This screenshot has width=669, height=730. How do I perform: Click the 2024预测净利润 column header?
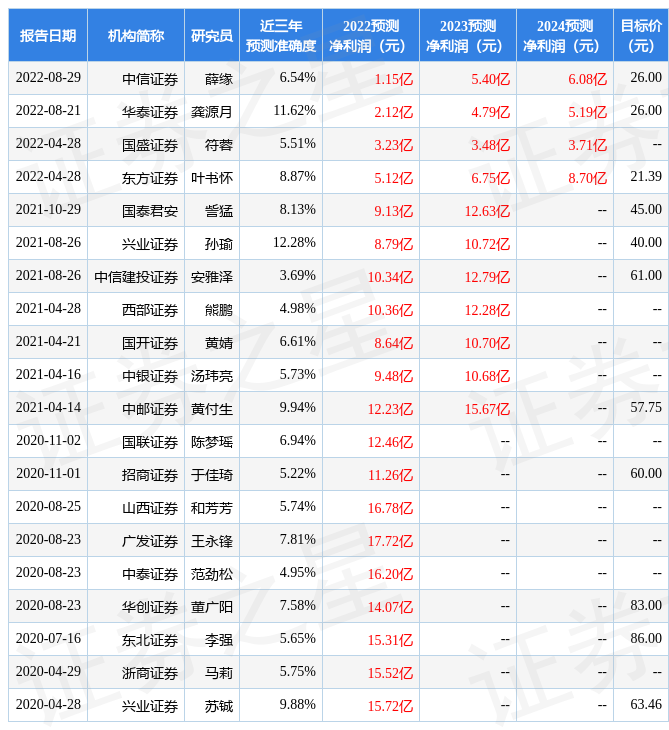tap(565, 35)
